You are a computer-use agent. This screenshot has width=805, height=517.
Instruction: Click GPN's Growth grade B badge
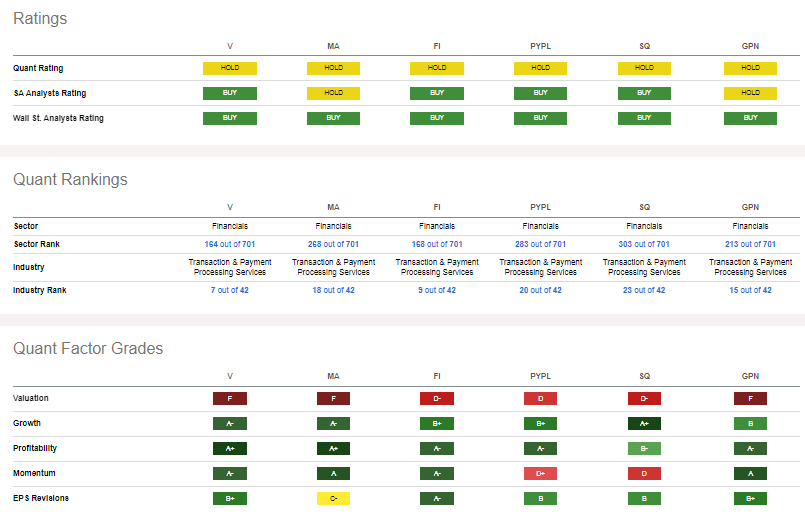pyautogui.click(x=750, y=424)
